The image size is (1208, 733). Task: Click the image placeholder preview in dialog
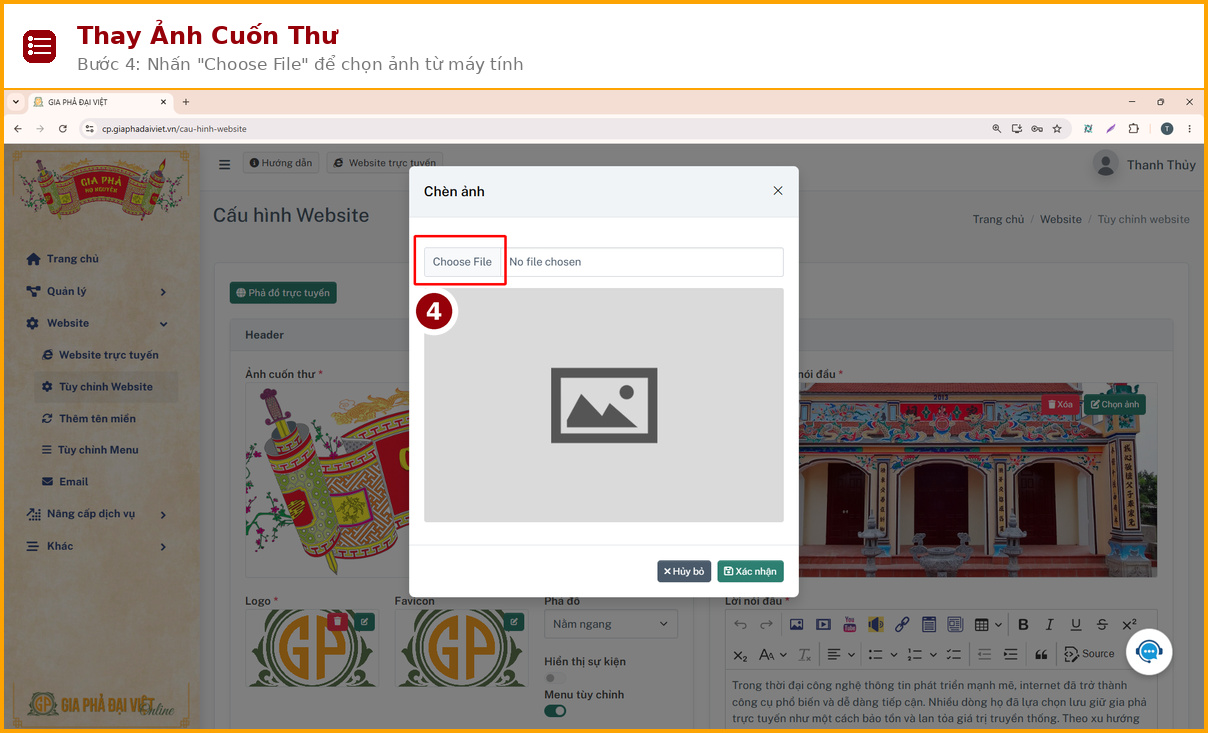[604, 405]
